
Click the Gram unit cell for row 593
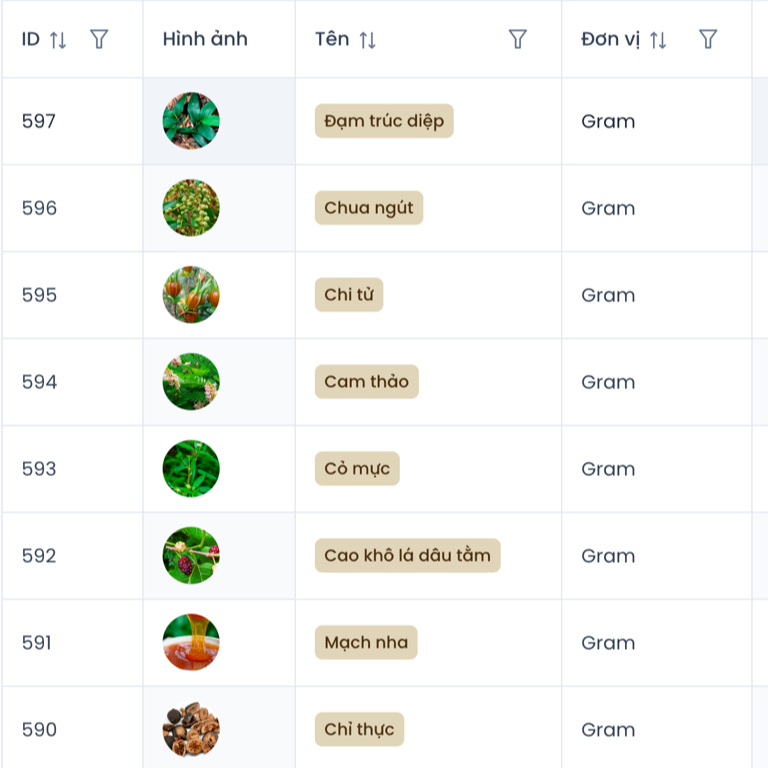tap(608, 469)
